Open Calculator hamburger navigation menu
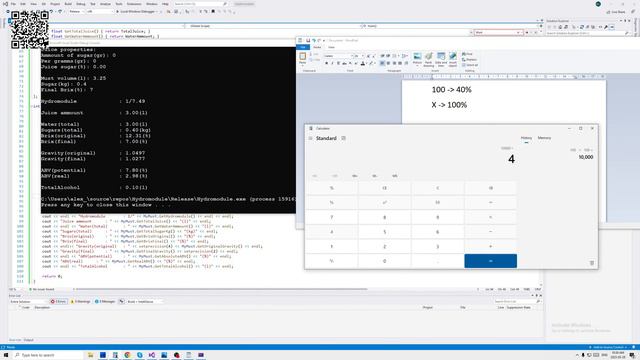Viewport: 640px width, 360px height. point(311,138)
